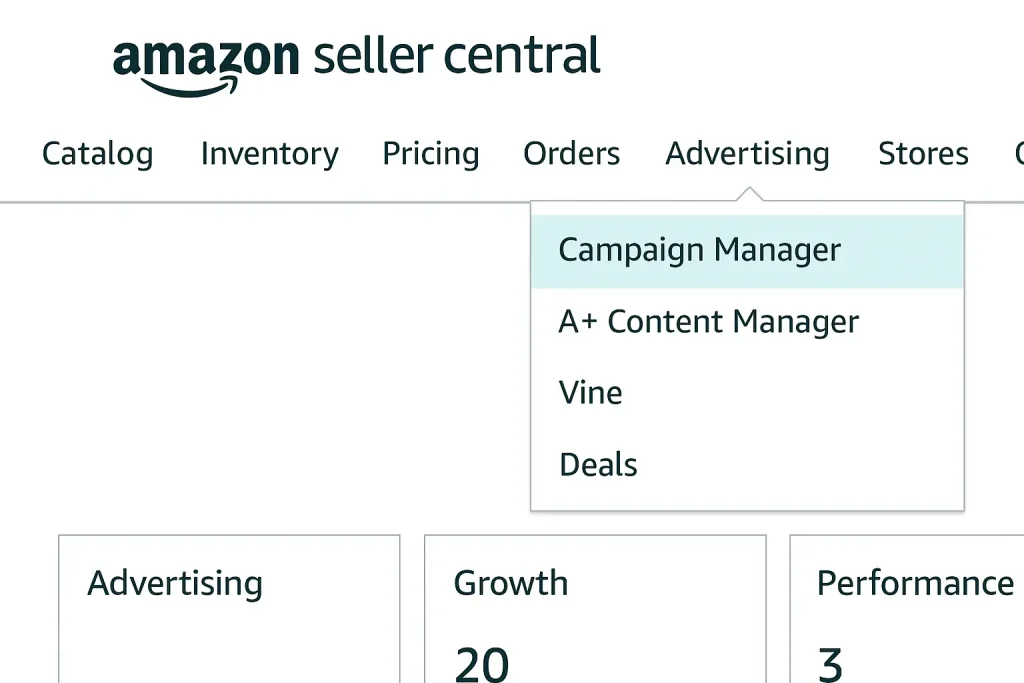Viewport: 1024px width, 683px height.
Task: Collapse the Advertising dropdown menu
Action: point(747,154)
